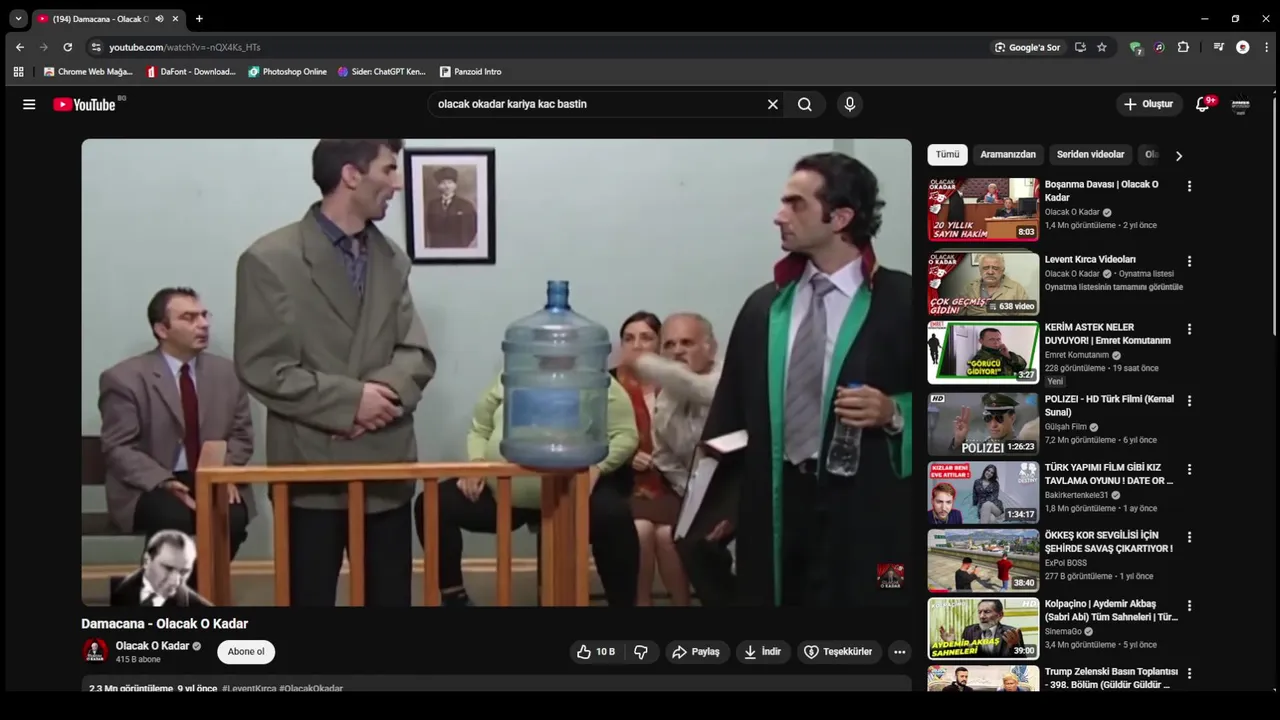
Task: Open the YouTube account avatar menu
Action: point(1241,104)
